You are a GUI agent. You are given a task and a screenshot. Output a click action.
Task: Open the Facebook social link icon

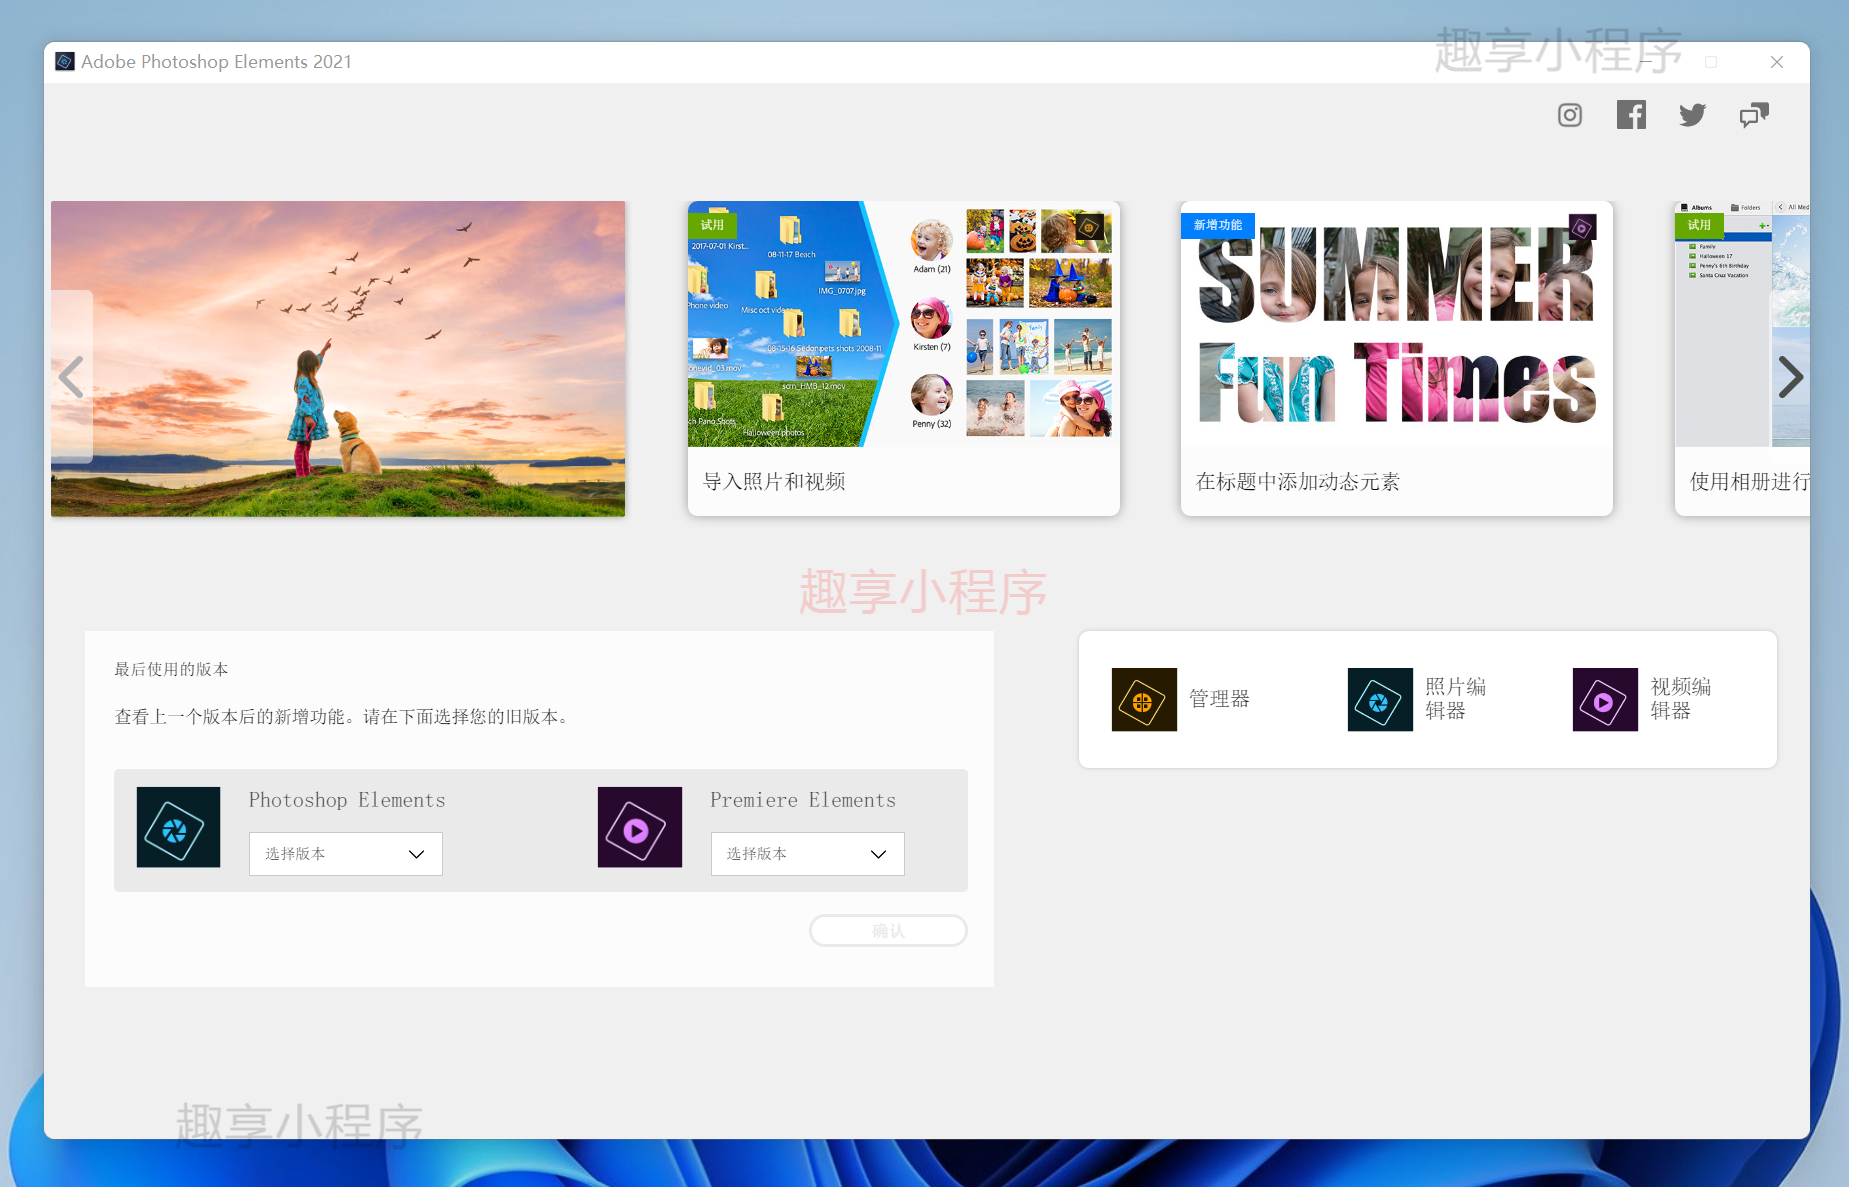click(x=1631, y=115)
